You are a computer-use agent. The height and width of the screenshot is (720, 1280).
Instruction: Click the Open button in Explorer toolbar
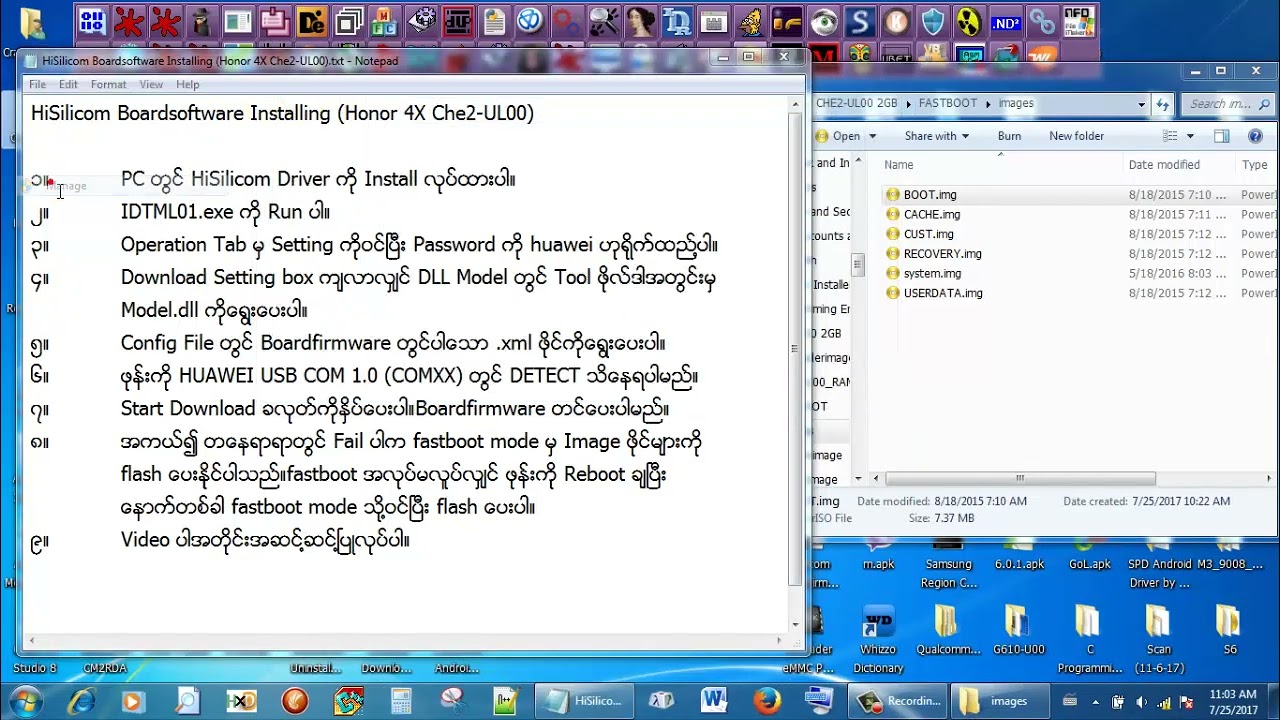click(838, 136)
